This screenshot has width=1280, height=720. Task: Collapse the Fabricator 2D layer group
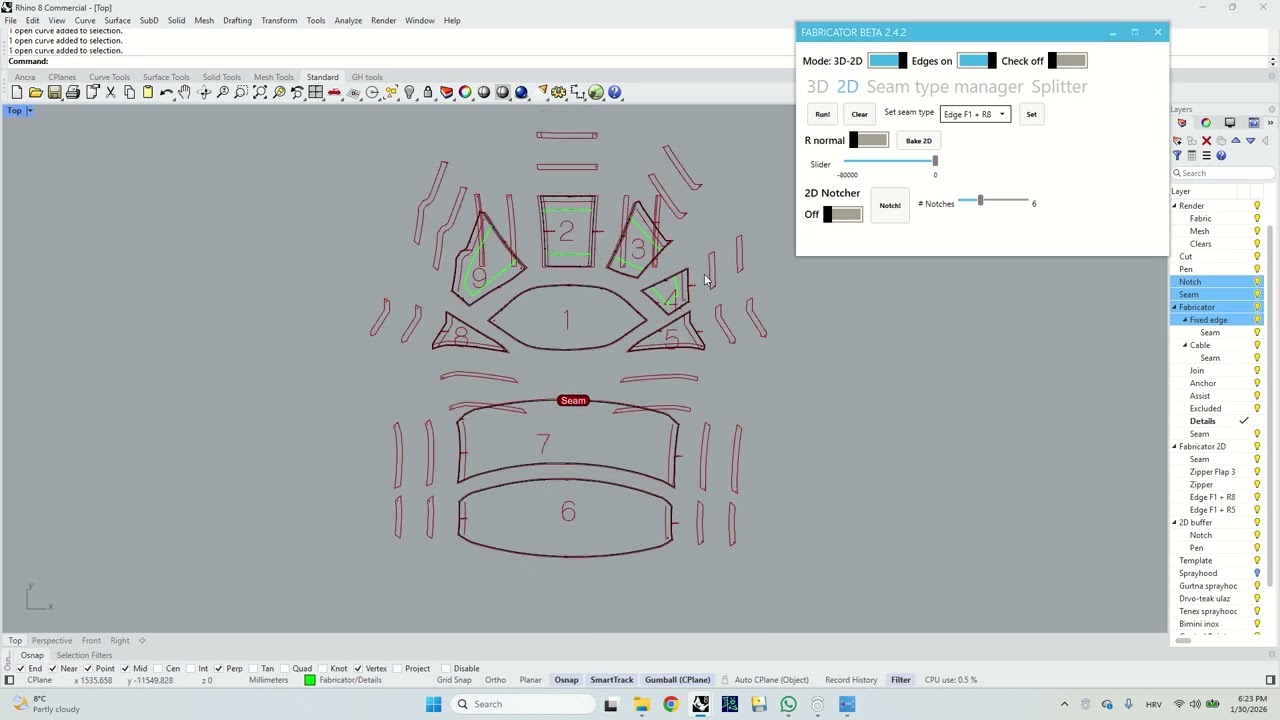coord(1175,446)
